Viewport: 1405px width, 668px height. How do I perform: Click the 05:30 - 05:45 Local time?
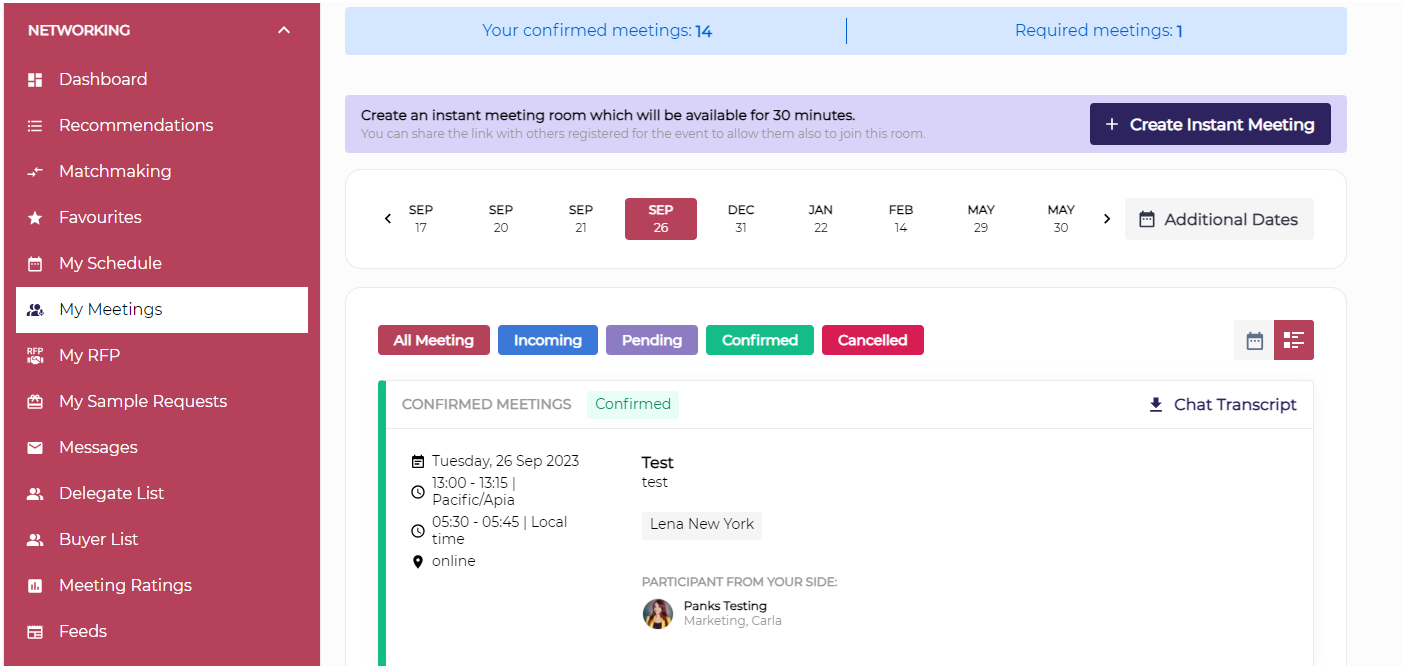coord(500,530)
